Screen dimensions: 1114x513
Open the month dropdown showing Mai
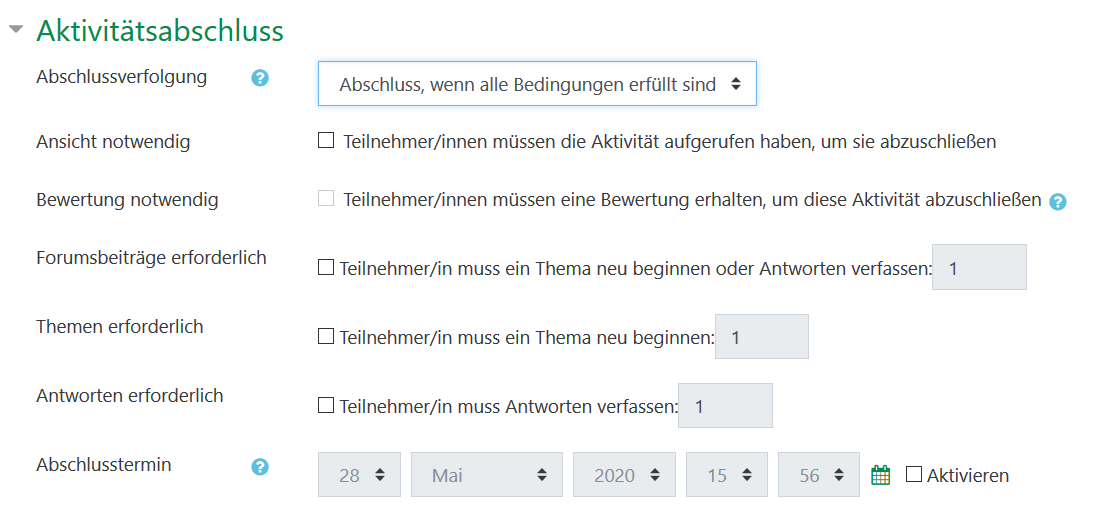[486, 475]
